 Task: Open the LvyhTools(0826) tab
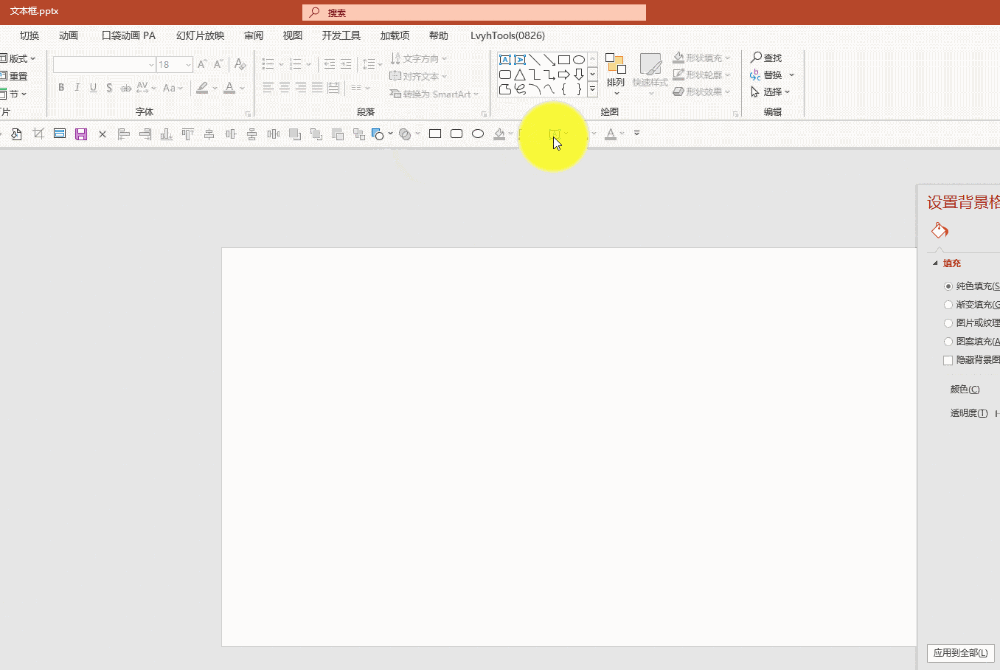(x=508, y=36)
